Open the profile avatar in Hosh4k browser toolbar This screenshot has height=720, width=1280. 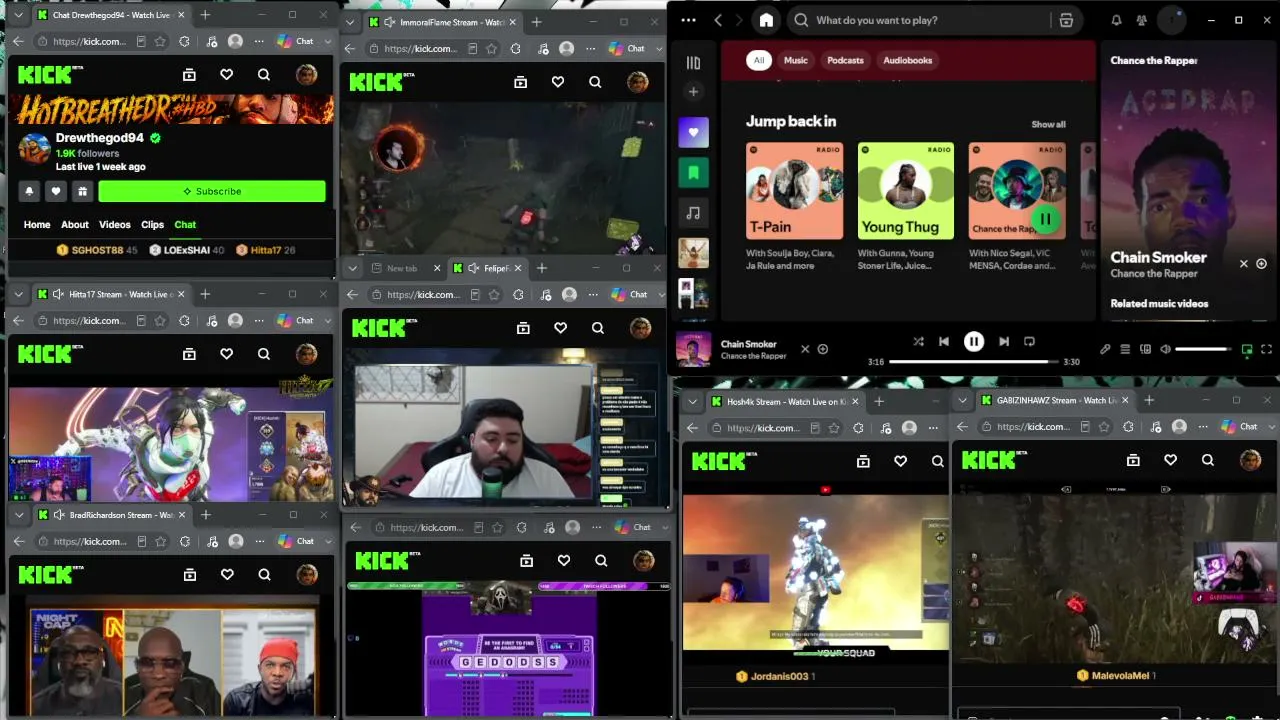click(909, 427)
